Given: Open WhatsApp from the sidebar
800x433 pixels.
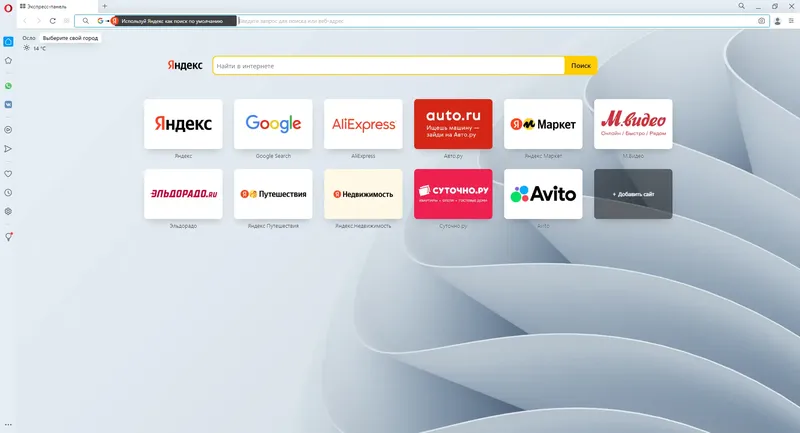Looking at the screenshot, I should tap(8, 86).
